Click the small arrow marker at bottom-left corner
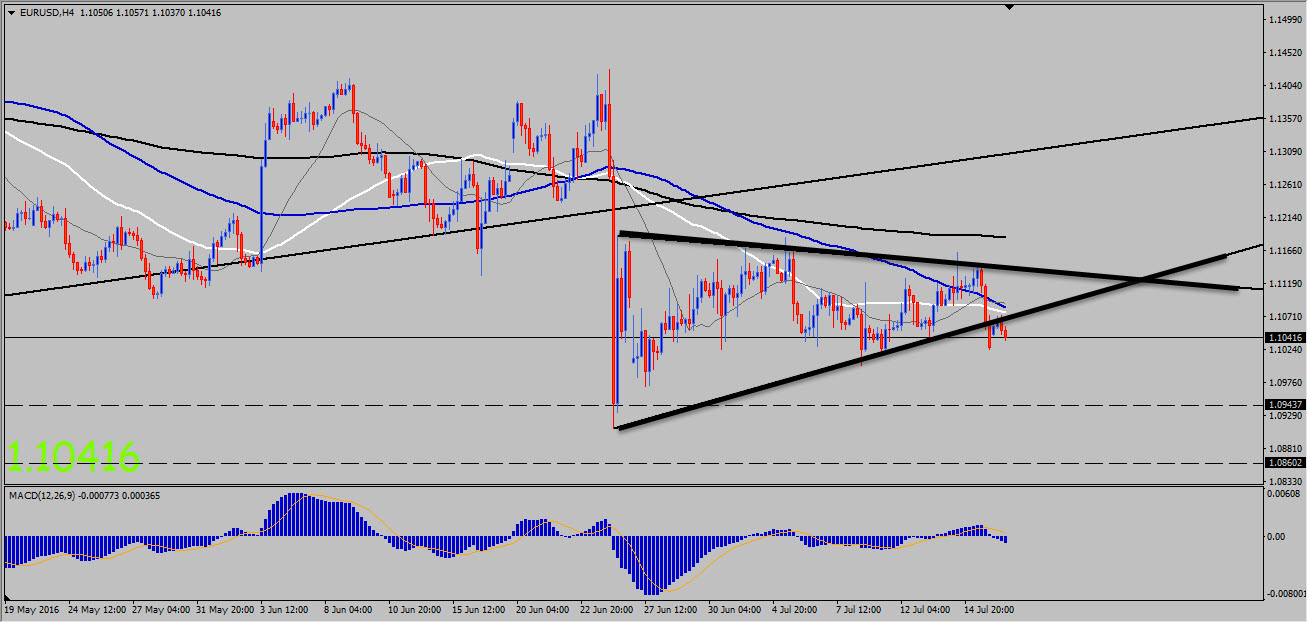This screenshot has width=1308, height=623. coord(8,595)
